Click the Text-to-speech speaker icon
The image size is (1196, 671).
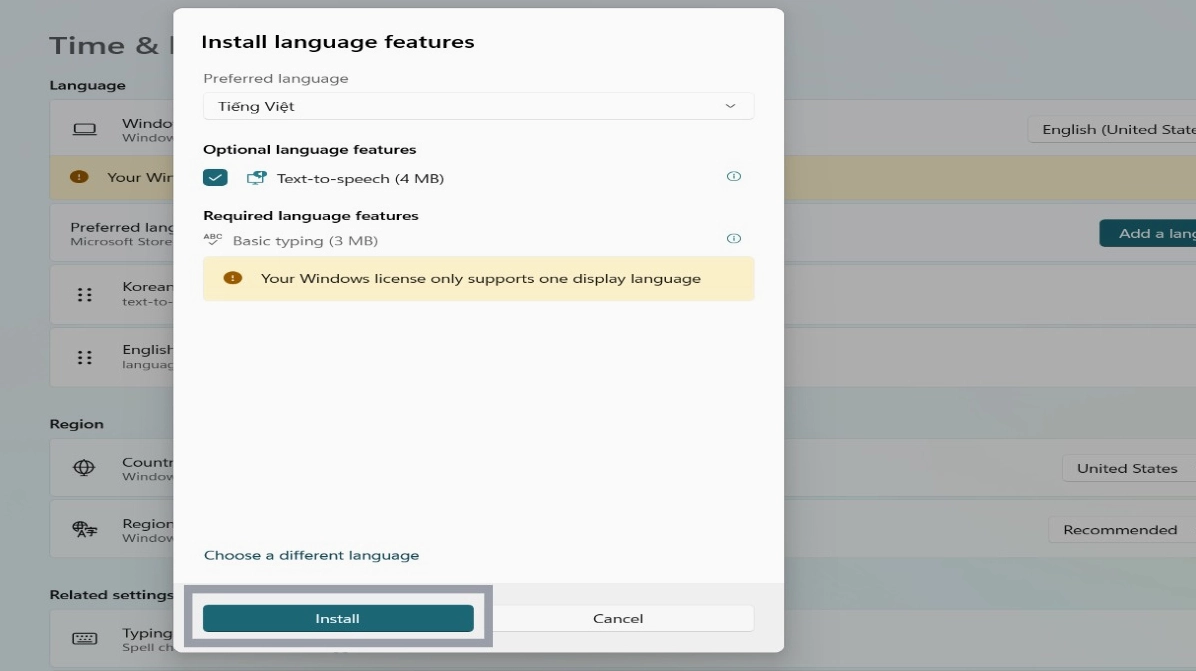[x=258, y=176]
